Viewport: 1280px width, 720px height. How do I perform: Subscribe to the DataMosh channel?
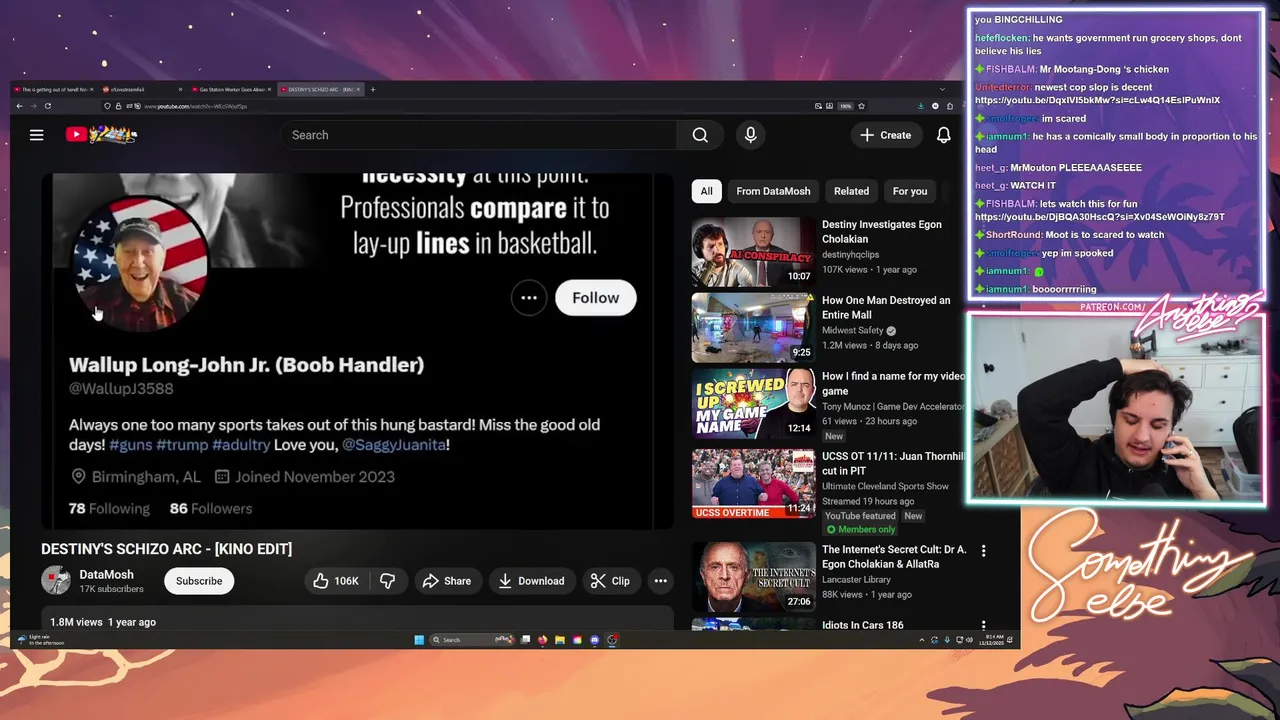(x=199, y=581)
